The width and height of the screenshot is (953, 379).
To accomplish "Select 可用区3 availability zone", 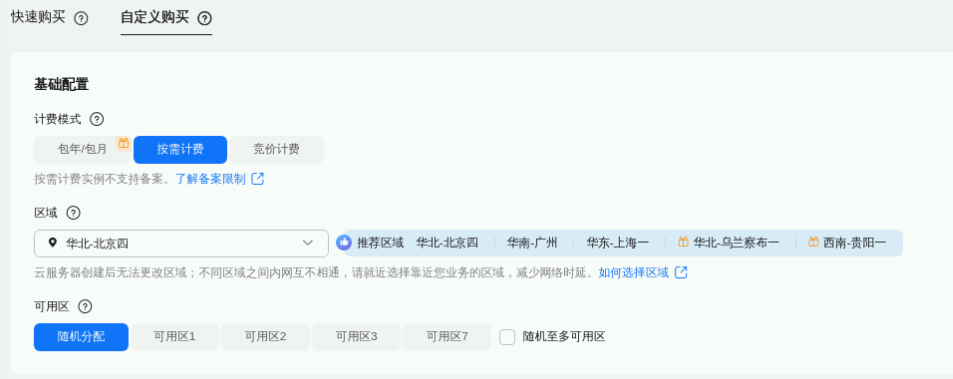I will tap(356, 337).
